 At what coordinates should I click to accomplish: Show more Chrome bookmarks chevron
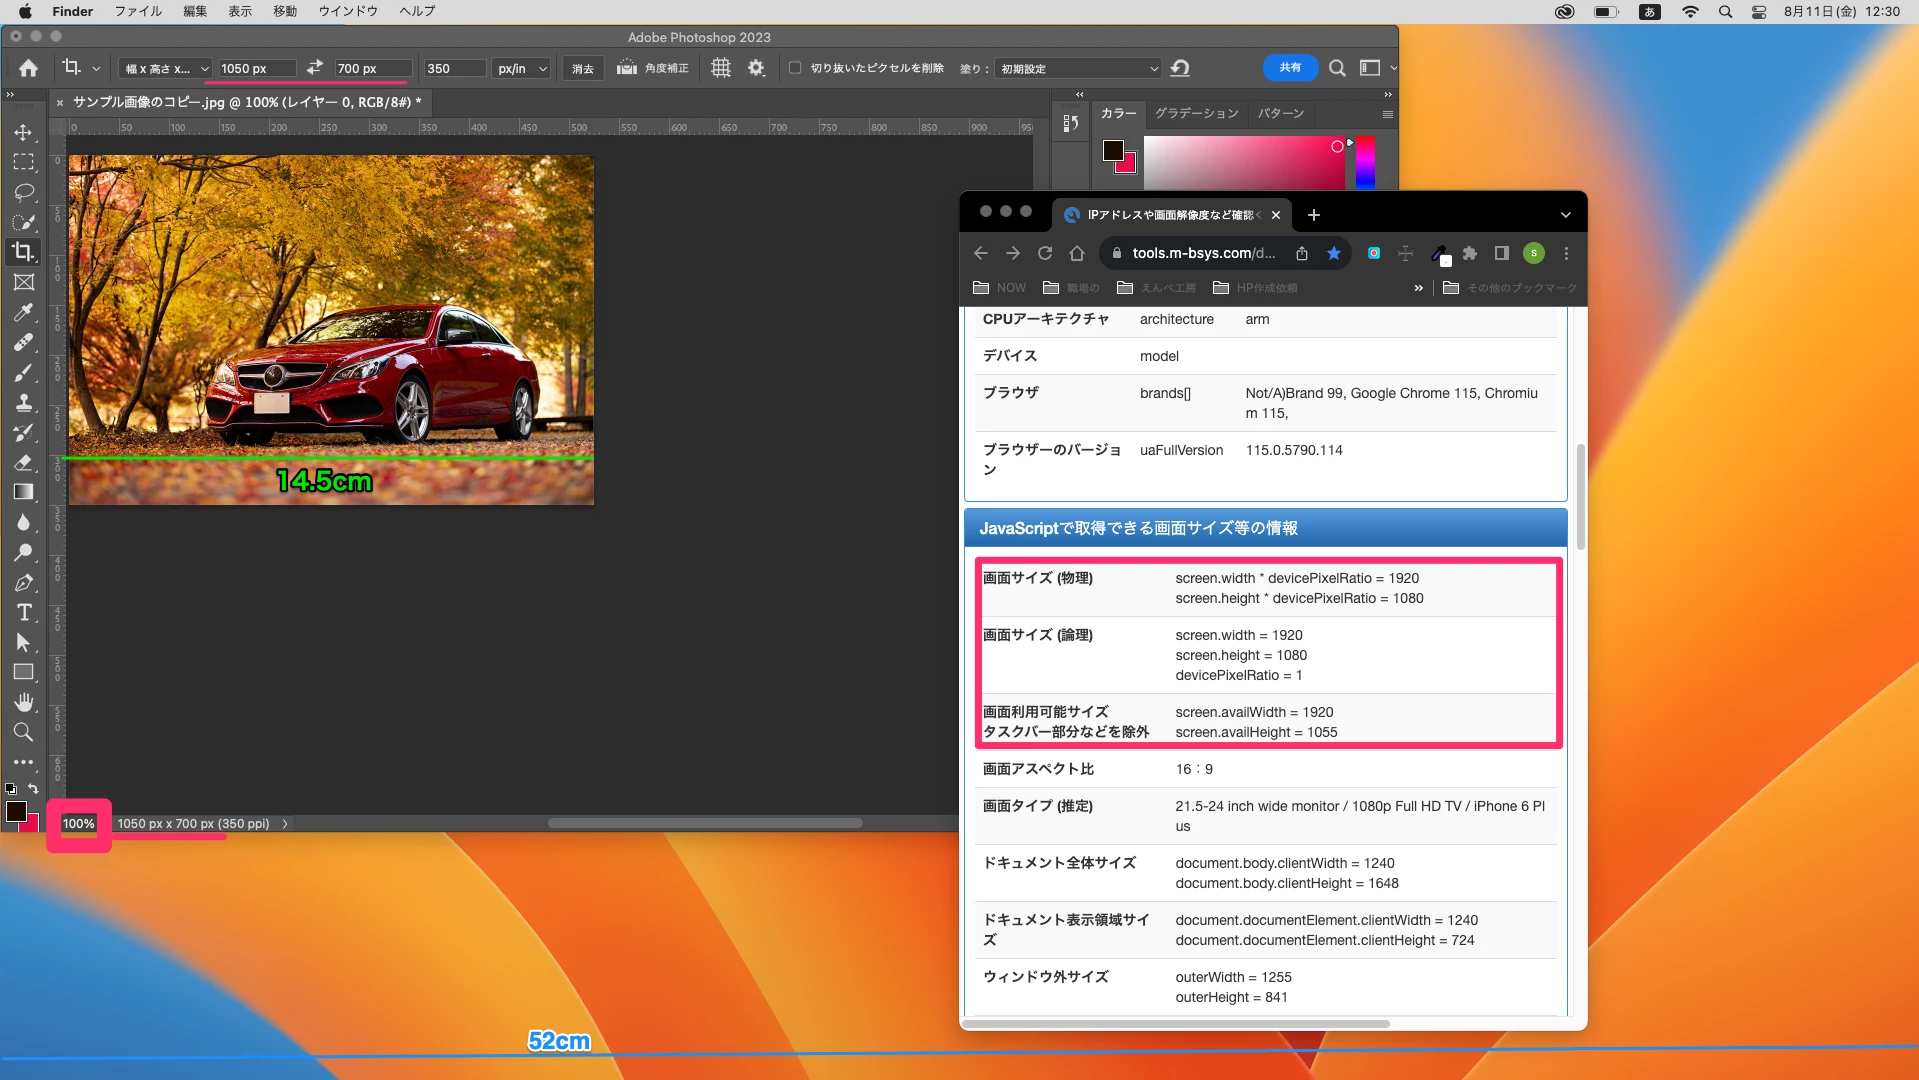[x=1418, y=288]
